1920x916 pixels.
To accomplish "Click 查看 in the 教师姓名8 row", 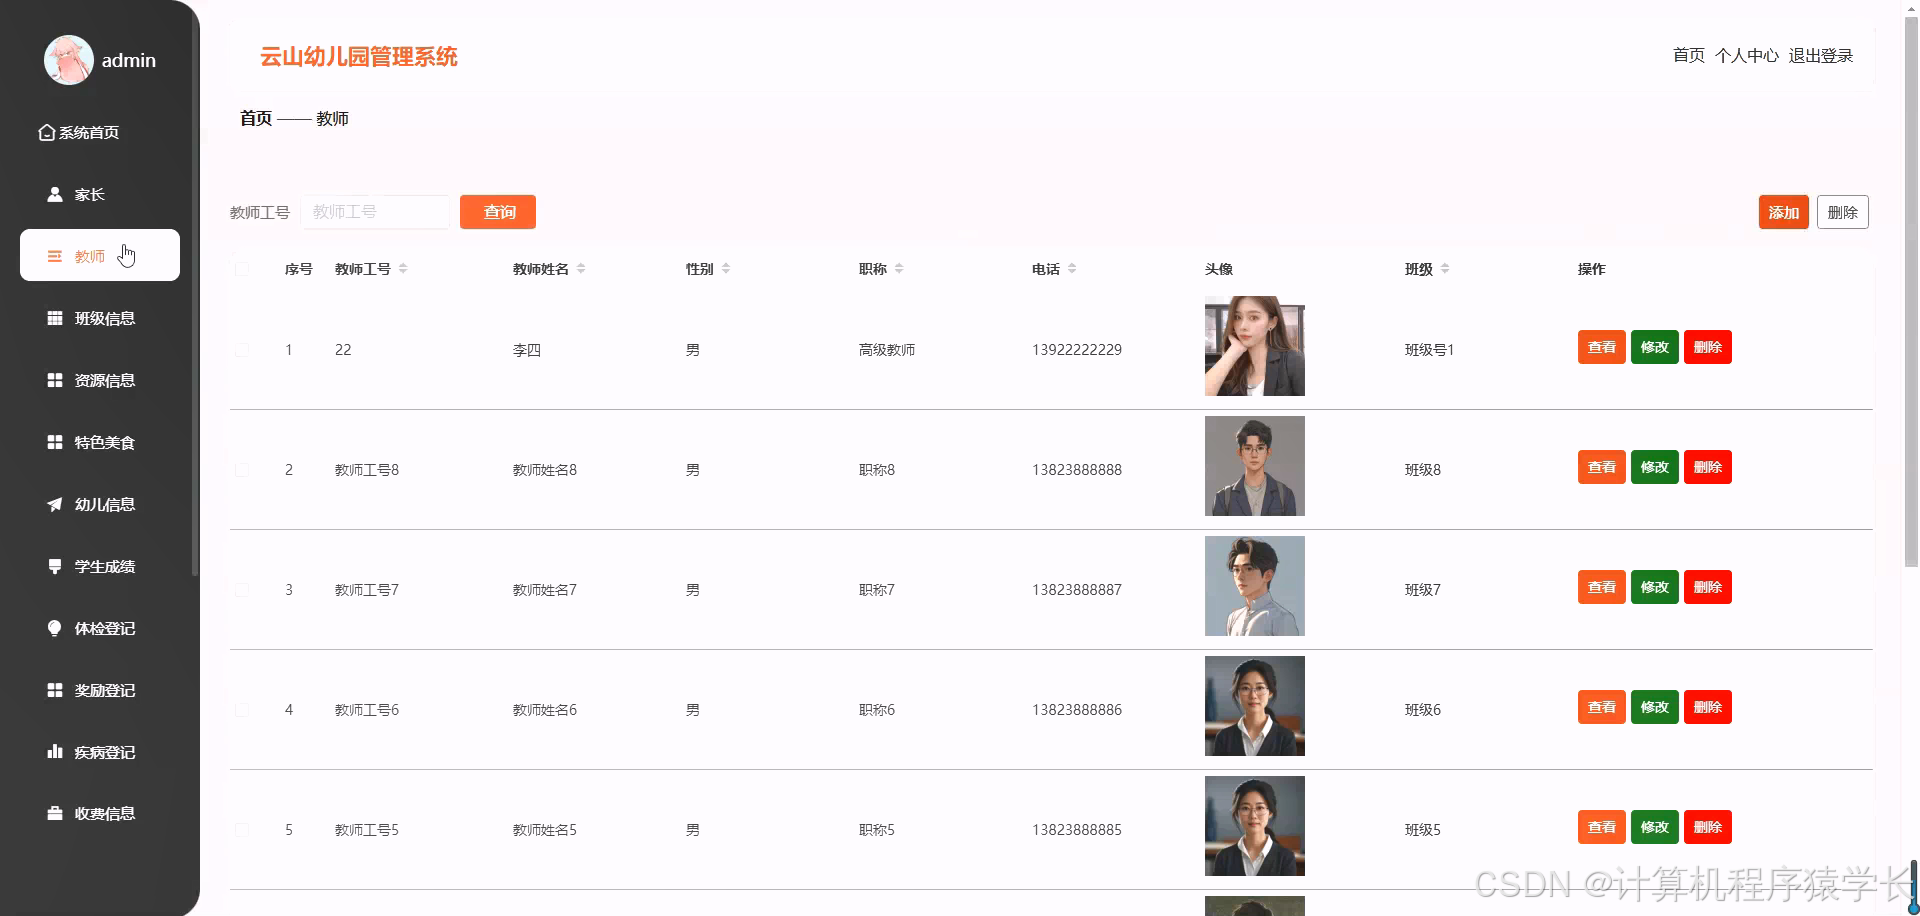I will [x=1602, y=467].
